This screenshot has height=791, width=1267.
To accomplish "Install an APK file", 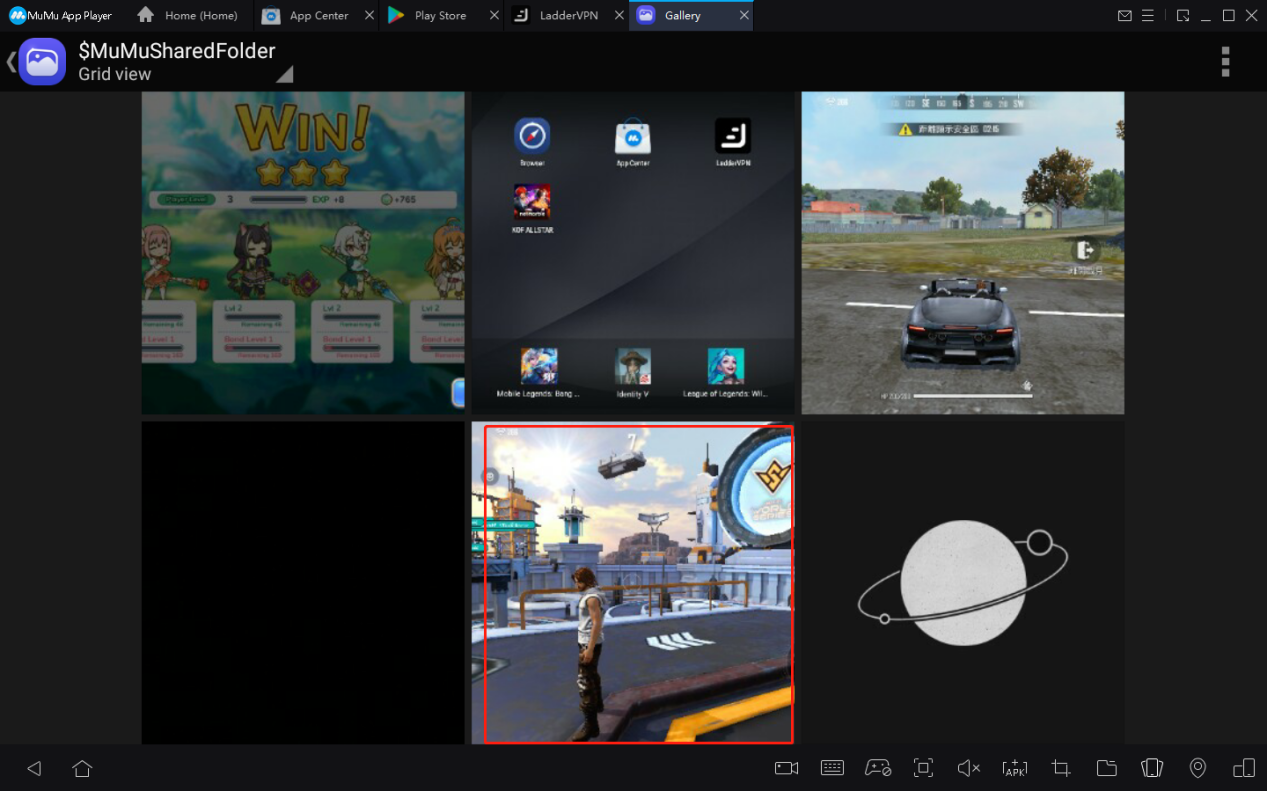I will (x=1014, y=768).
